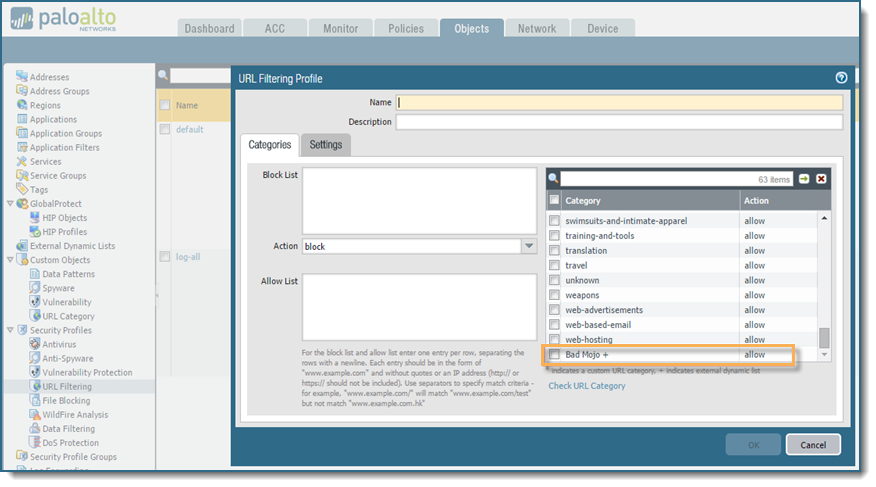Open the Tags icon
Image resolution: width=876 pixels, height=487 pixels.
pos(22,189)
